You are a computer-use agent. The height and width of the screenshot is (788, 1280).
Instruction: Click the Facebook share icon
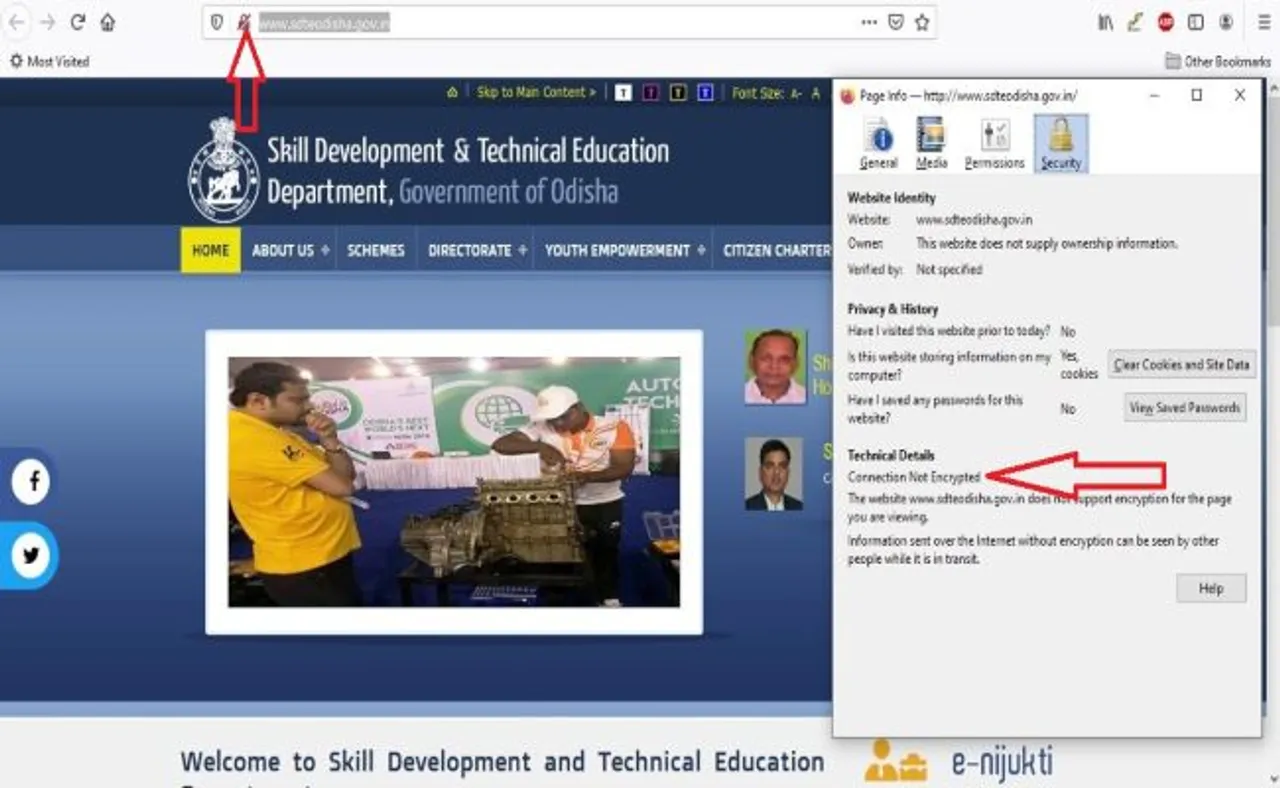point(32,482)
